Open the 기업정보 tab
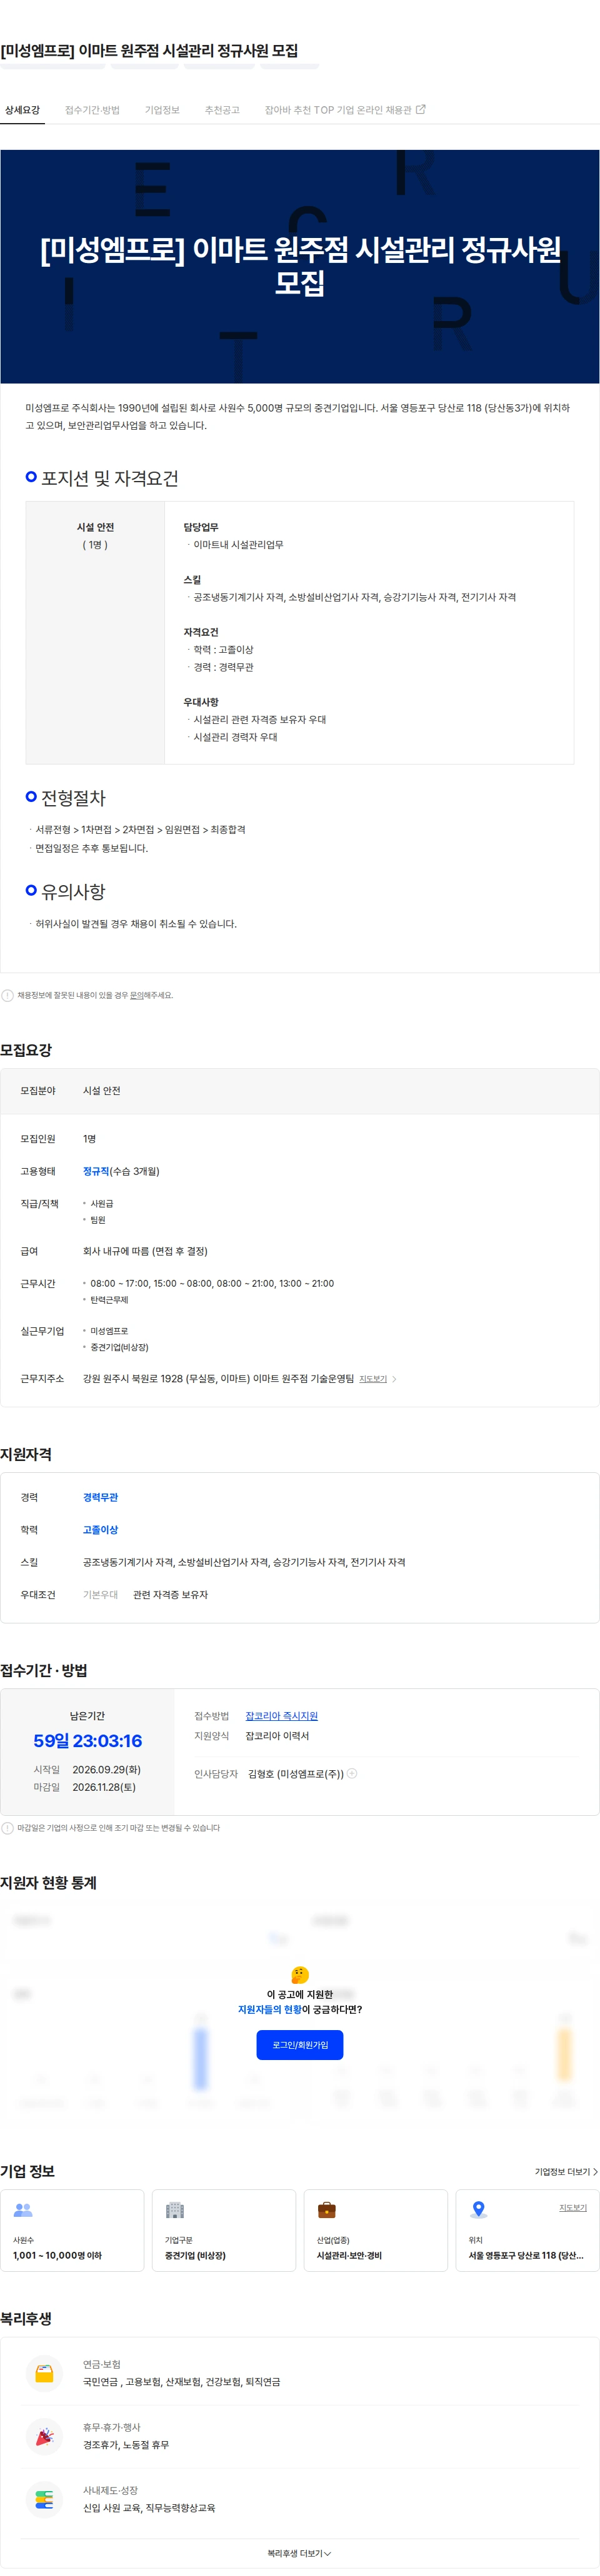This screenshot has height=2576, width=600. pos(162,110)
